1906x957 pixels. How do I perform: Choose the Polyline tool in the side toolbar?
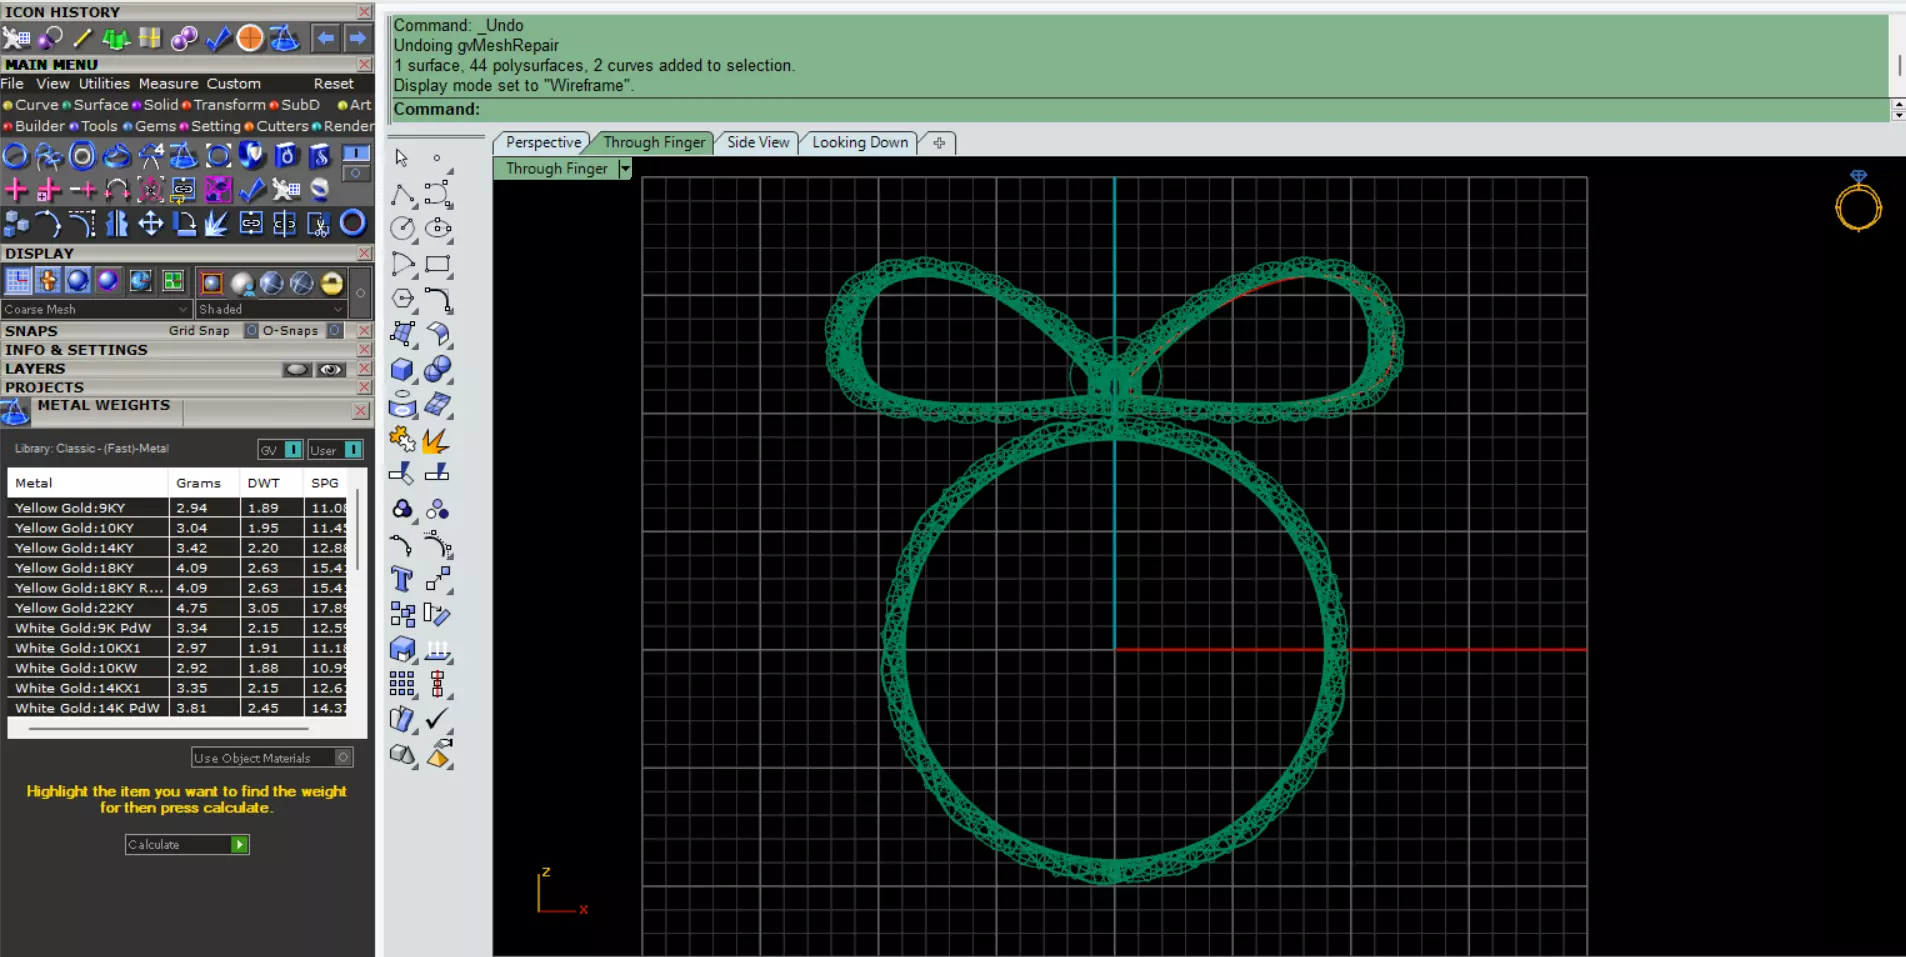403,193
